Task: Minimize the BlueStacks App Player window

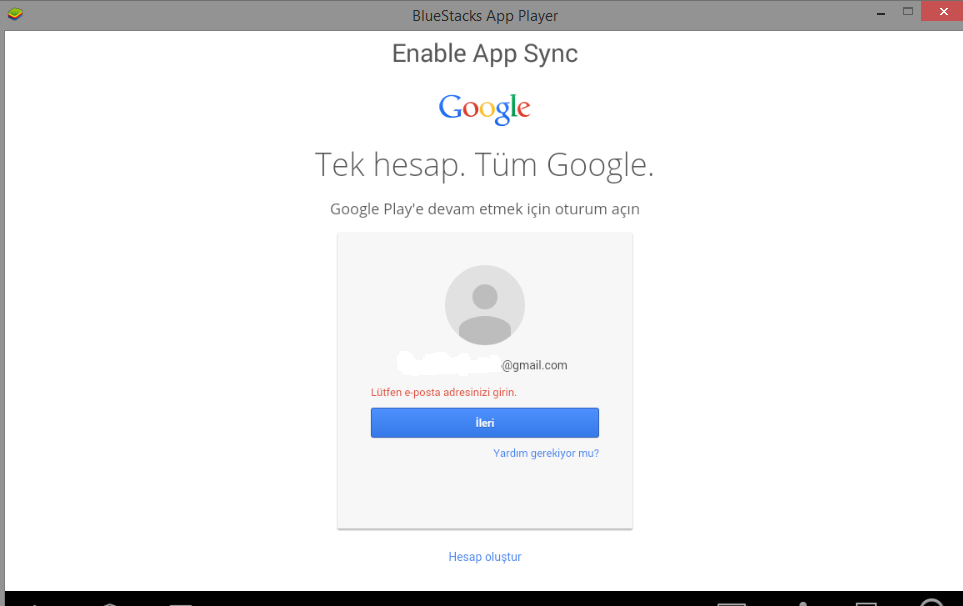Action: click(881, 12)
